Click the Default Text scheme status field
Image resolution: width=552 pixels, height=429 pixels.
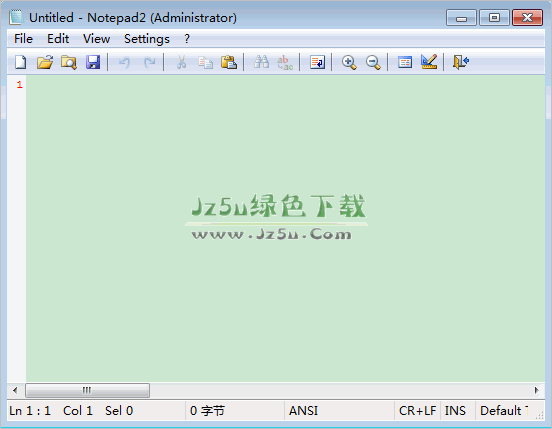[504, 411]
